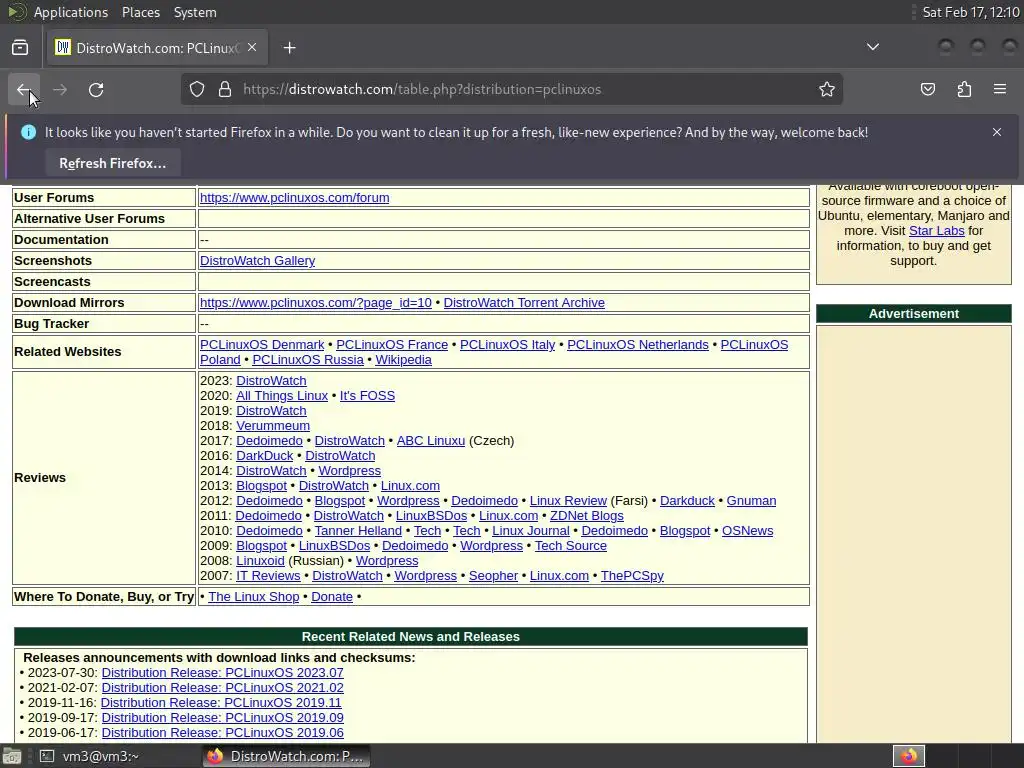
Task: Open the PCLinuxOS Italy link
Action: coord(507,344)
